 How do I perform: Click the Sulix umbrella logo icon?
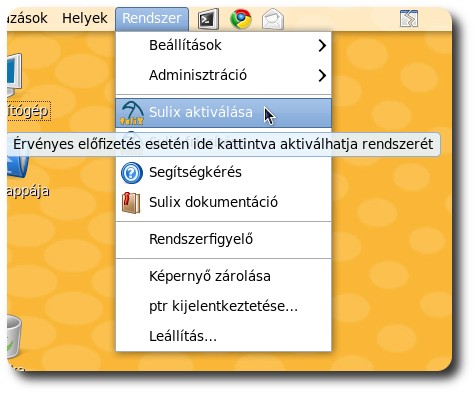pyautogui.click(x=132, y=113)
